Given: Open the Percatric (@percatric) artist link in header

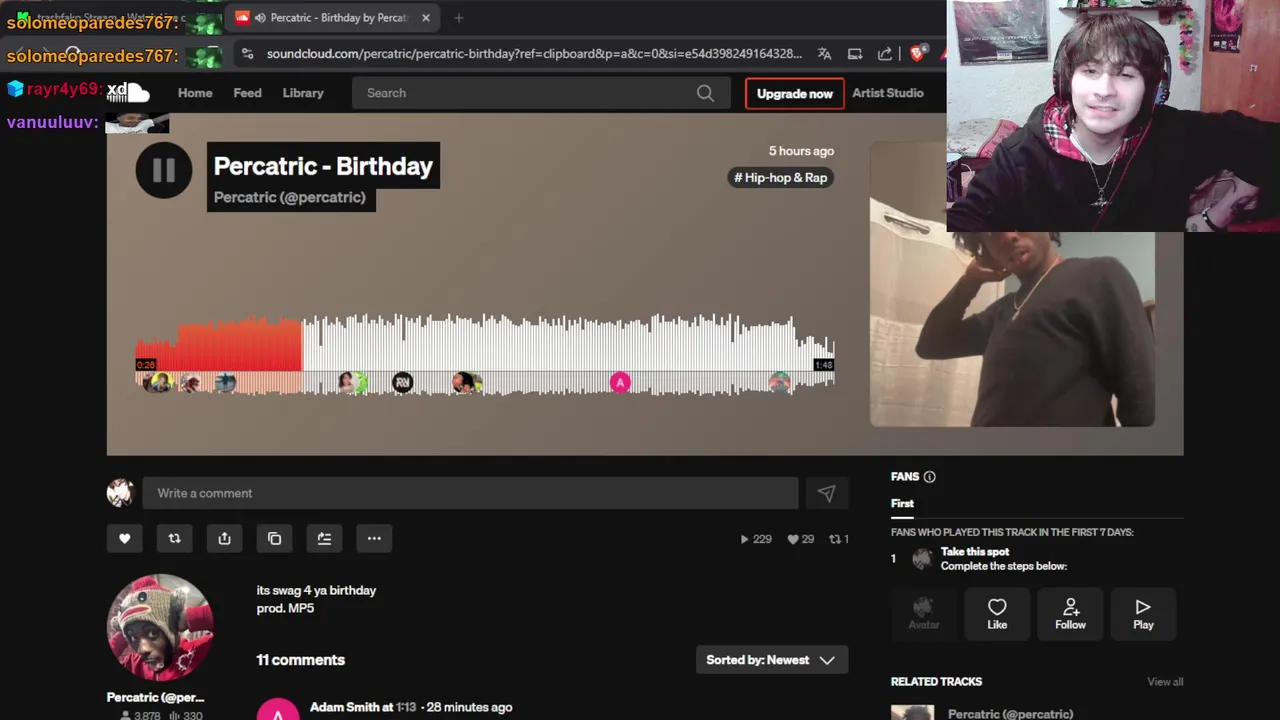Looking at the screenshot, I should 290,197.
